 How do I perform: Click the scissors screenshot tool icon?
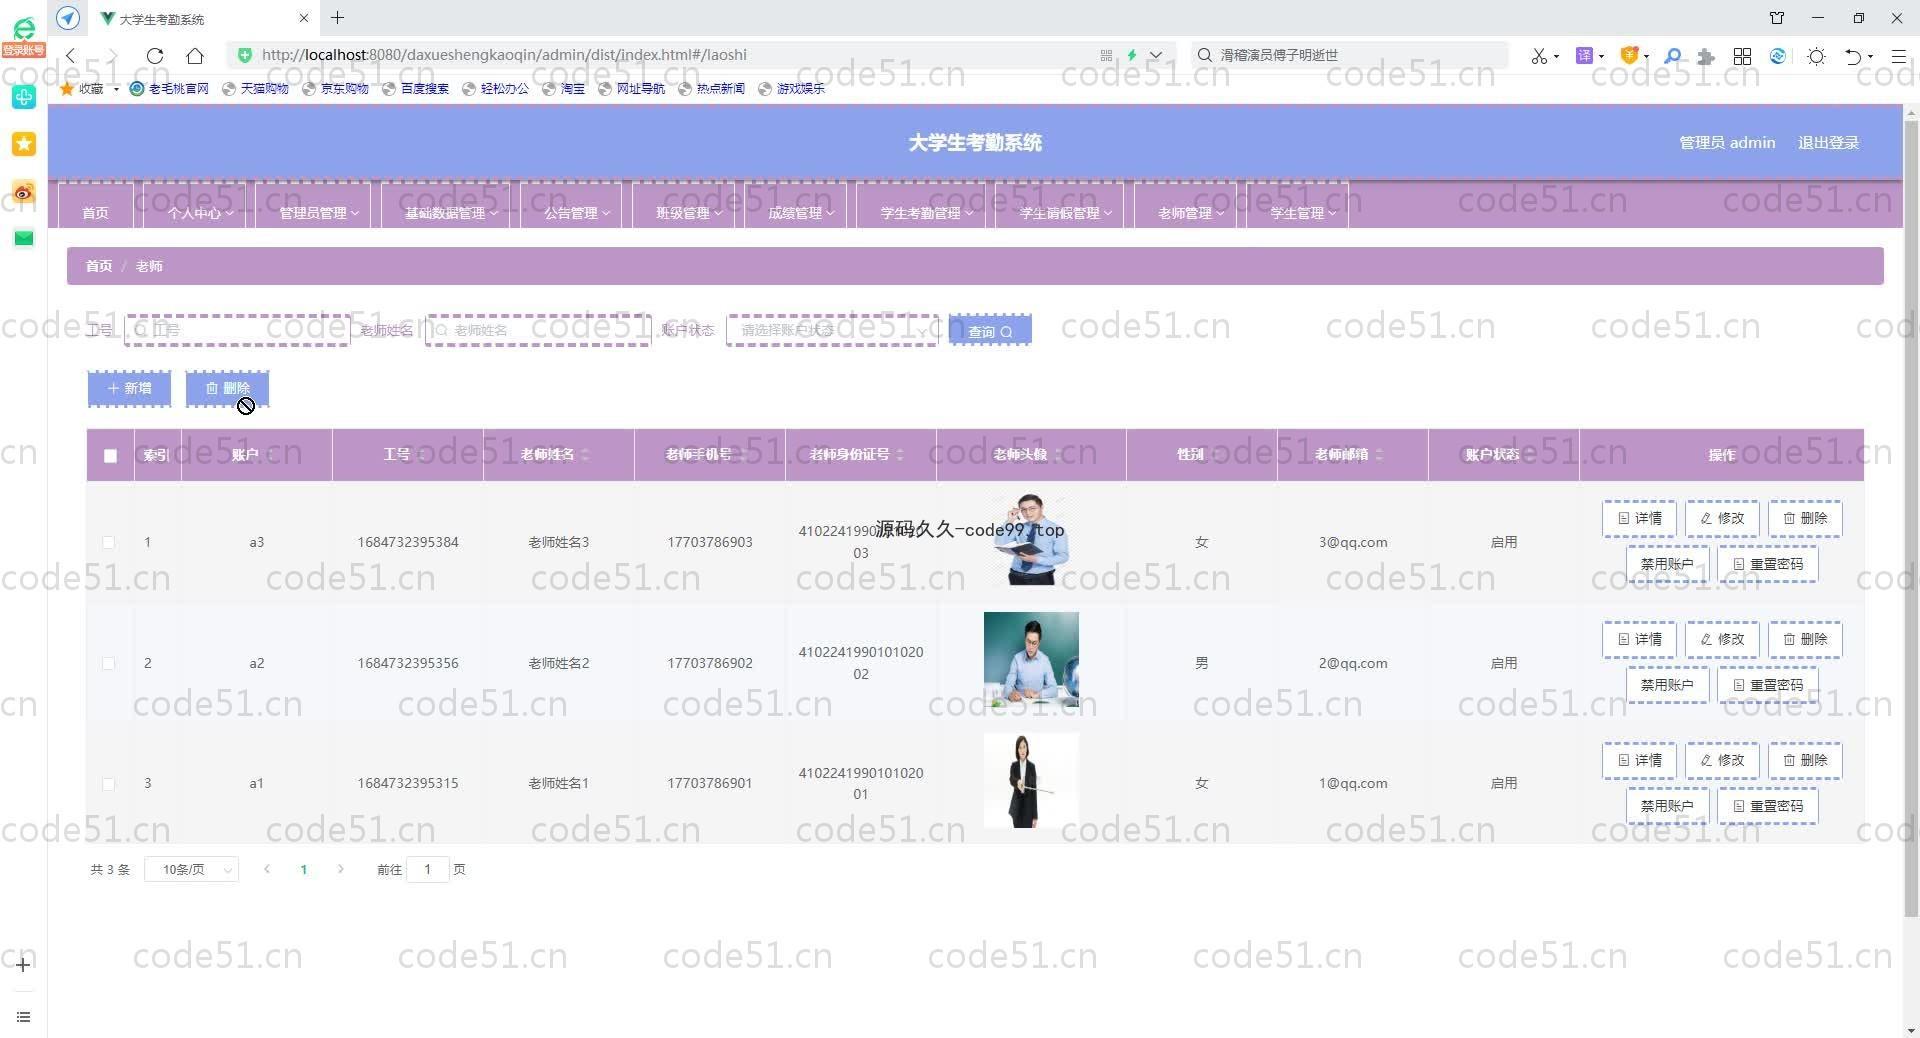click(x=1539, y=56)
